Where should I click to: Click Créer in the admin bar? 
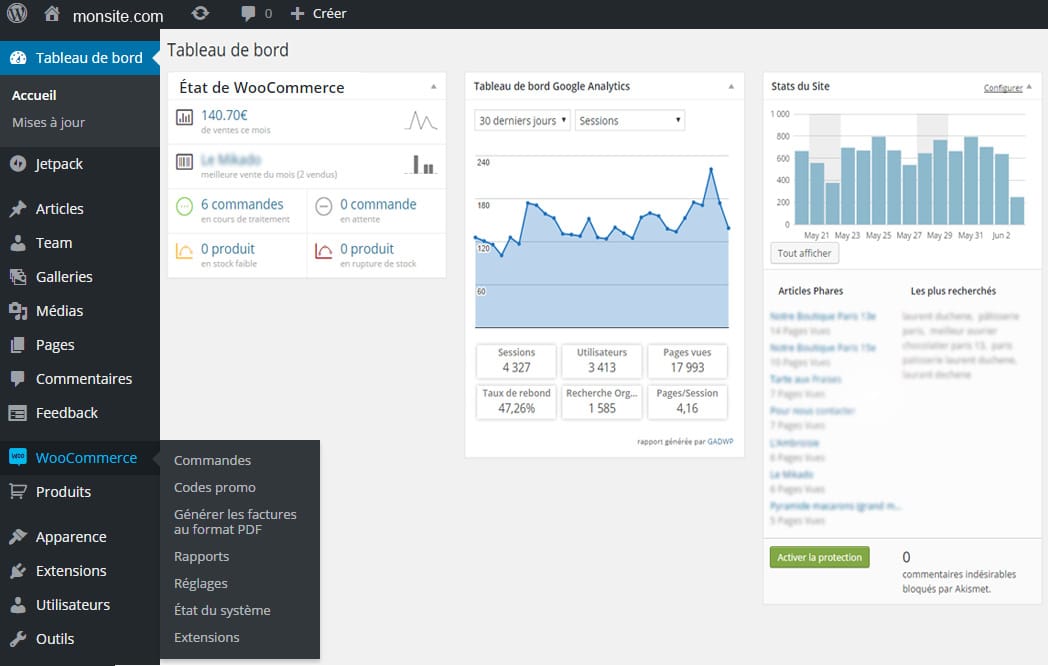pyautogui.click(x=330, y=13)
